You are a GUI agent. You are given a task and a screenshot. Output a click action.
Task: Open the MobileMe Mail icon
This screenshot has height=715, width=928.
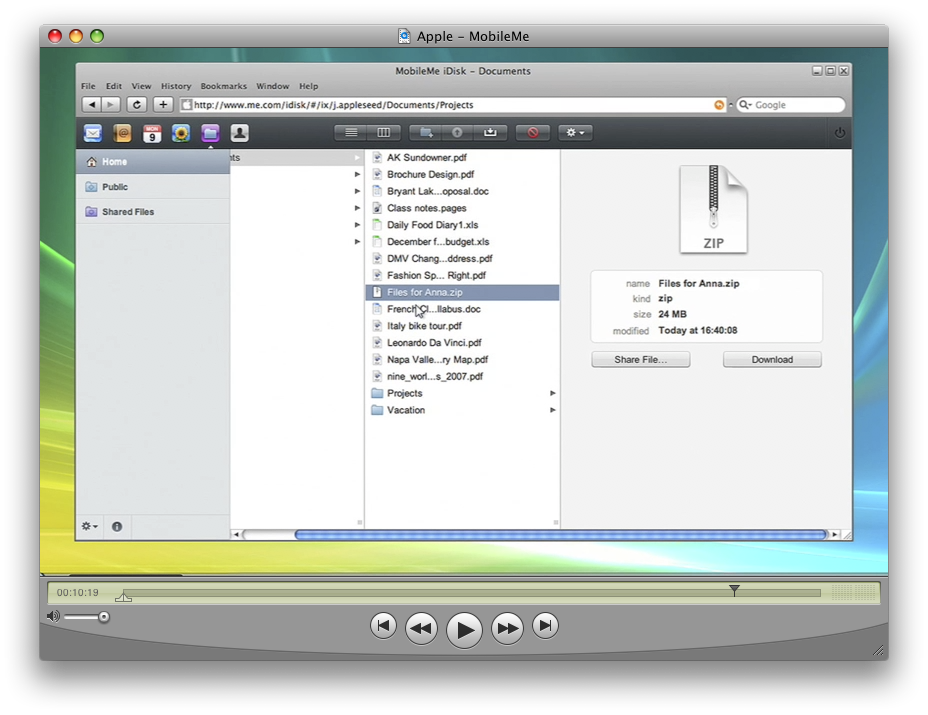tap(93, 133)
